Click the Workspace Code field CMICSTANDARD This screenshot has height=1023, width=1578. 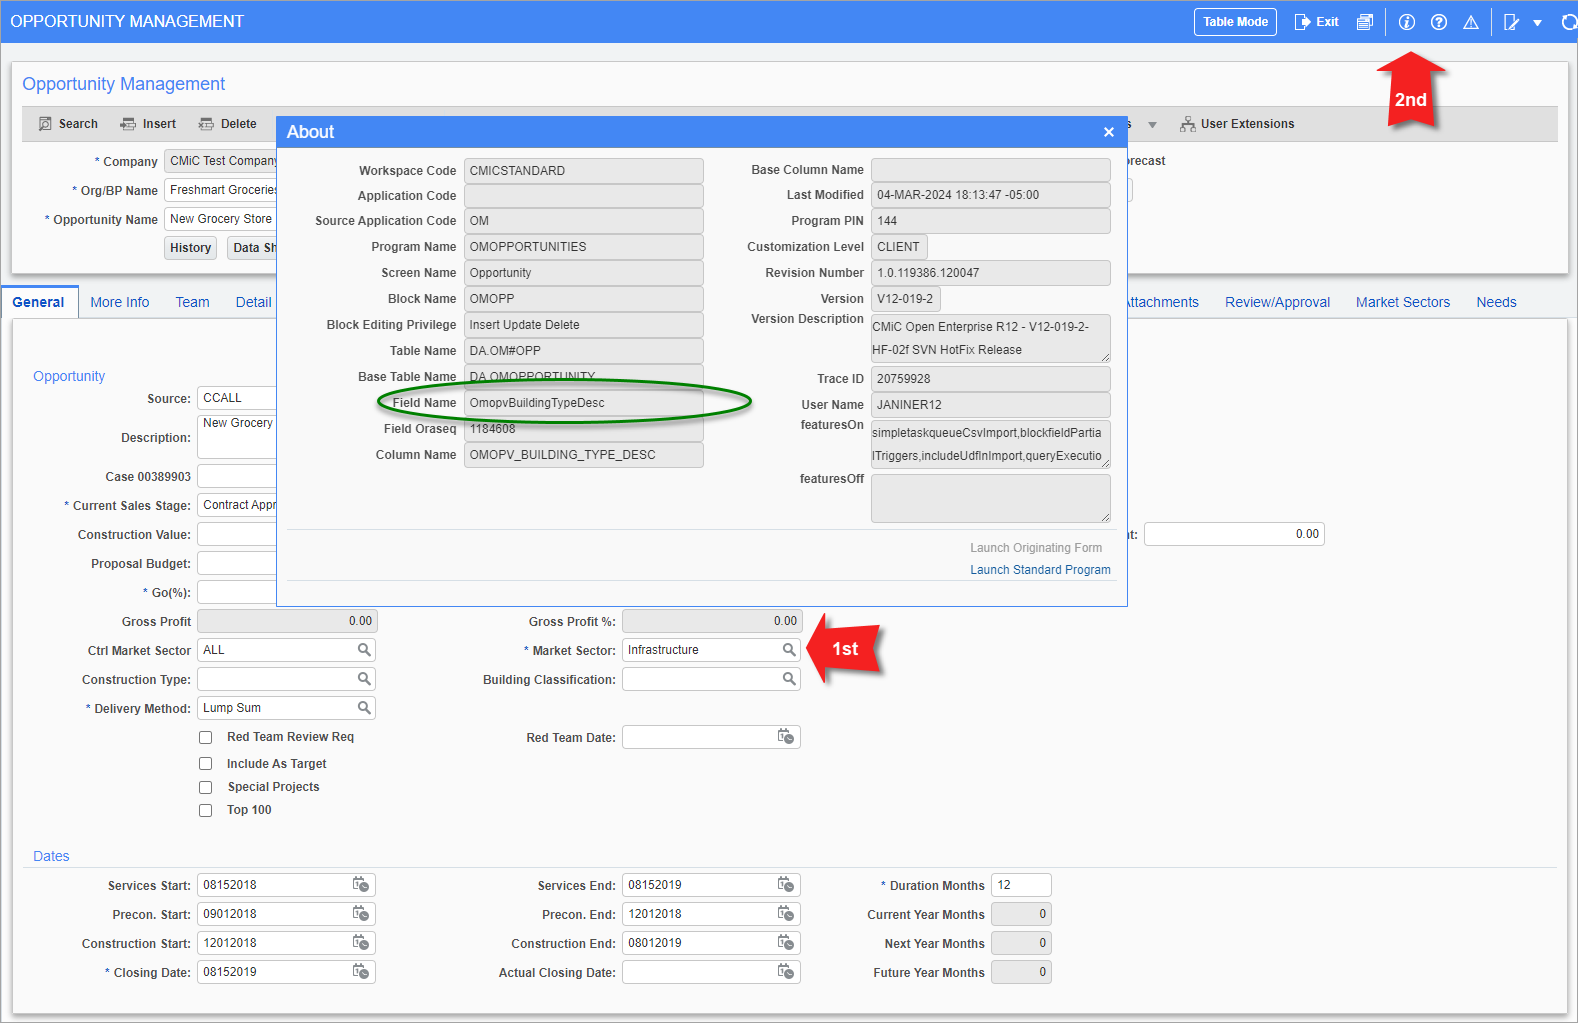pos(583,171)
